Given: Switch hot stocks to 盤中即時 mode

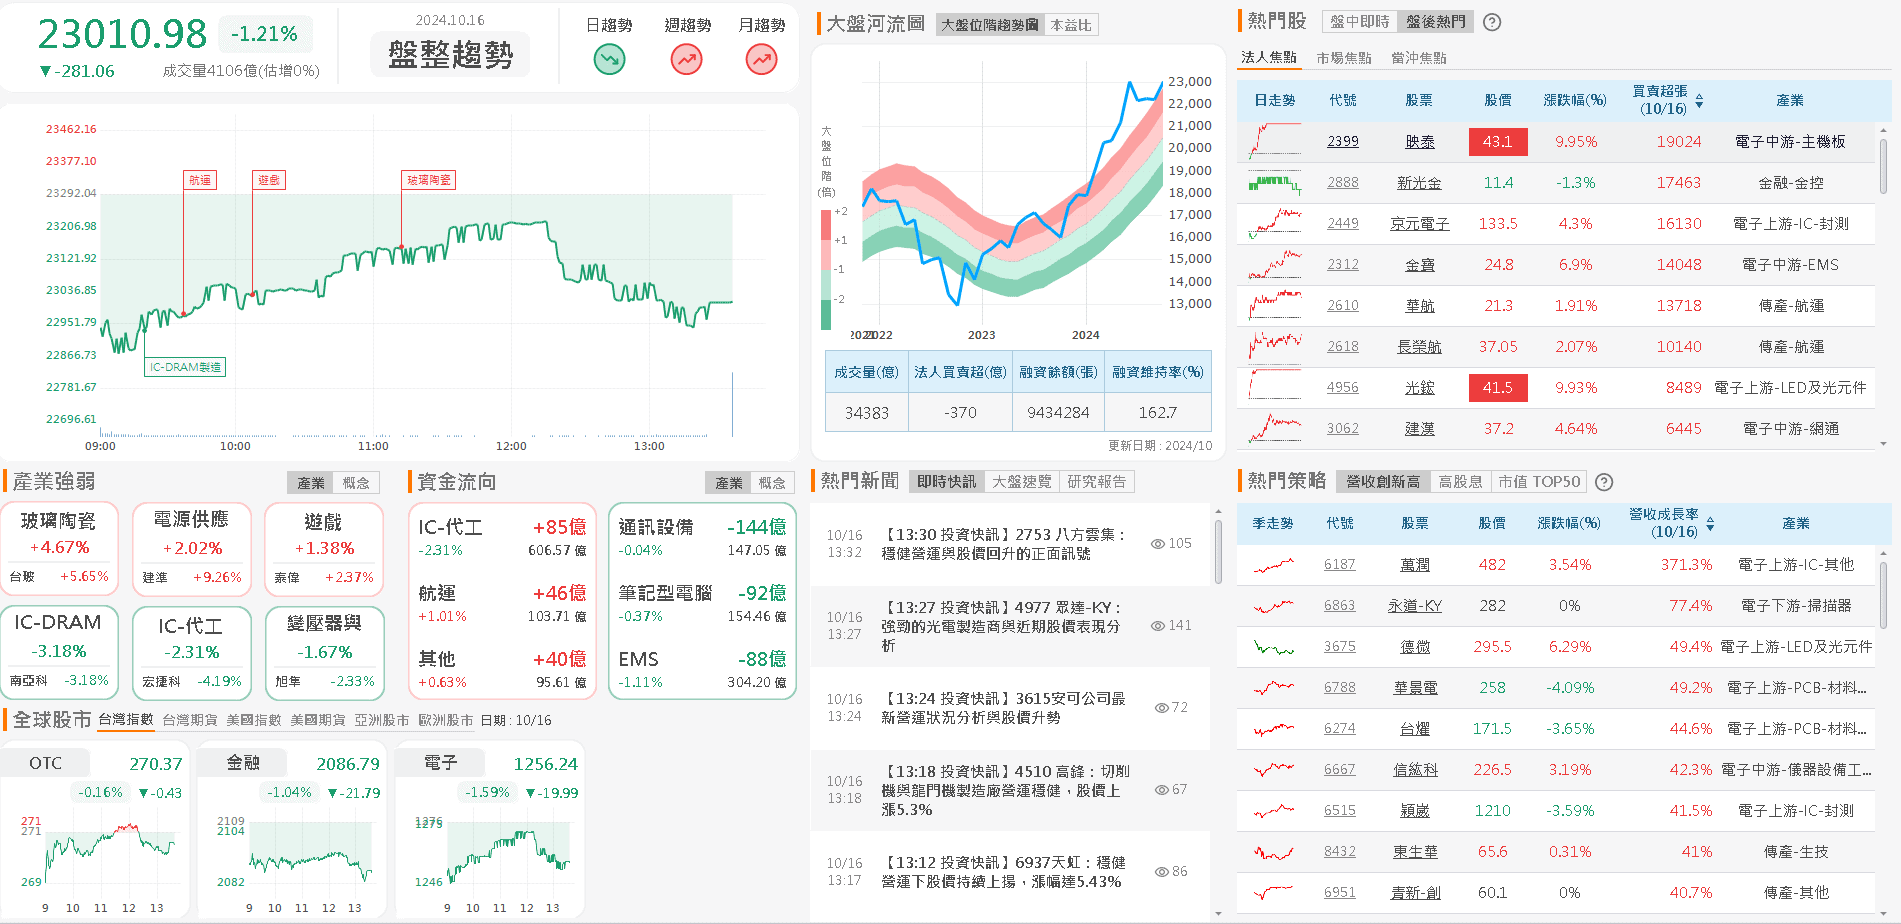Looking at the screenshot, I should coord(1359,21).
